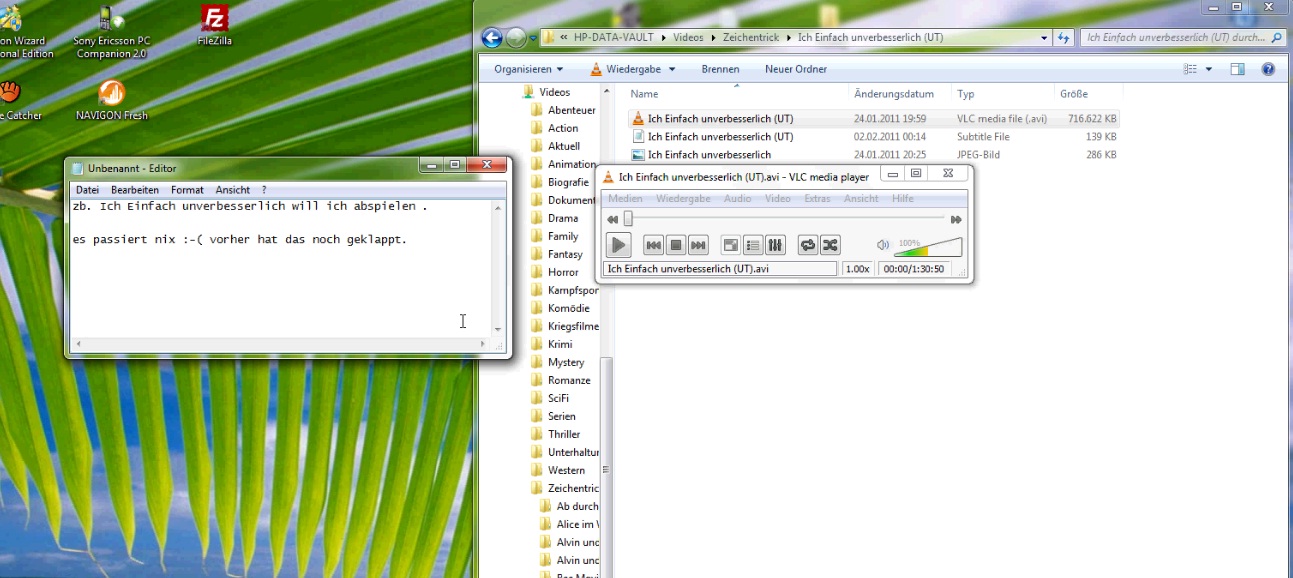The width and height of the screenshot is (1293, 578).
Task: Click the faster forward arrows in VLC
Action: pos(956,219)
